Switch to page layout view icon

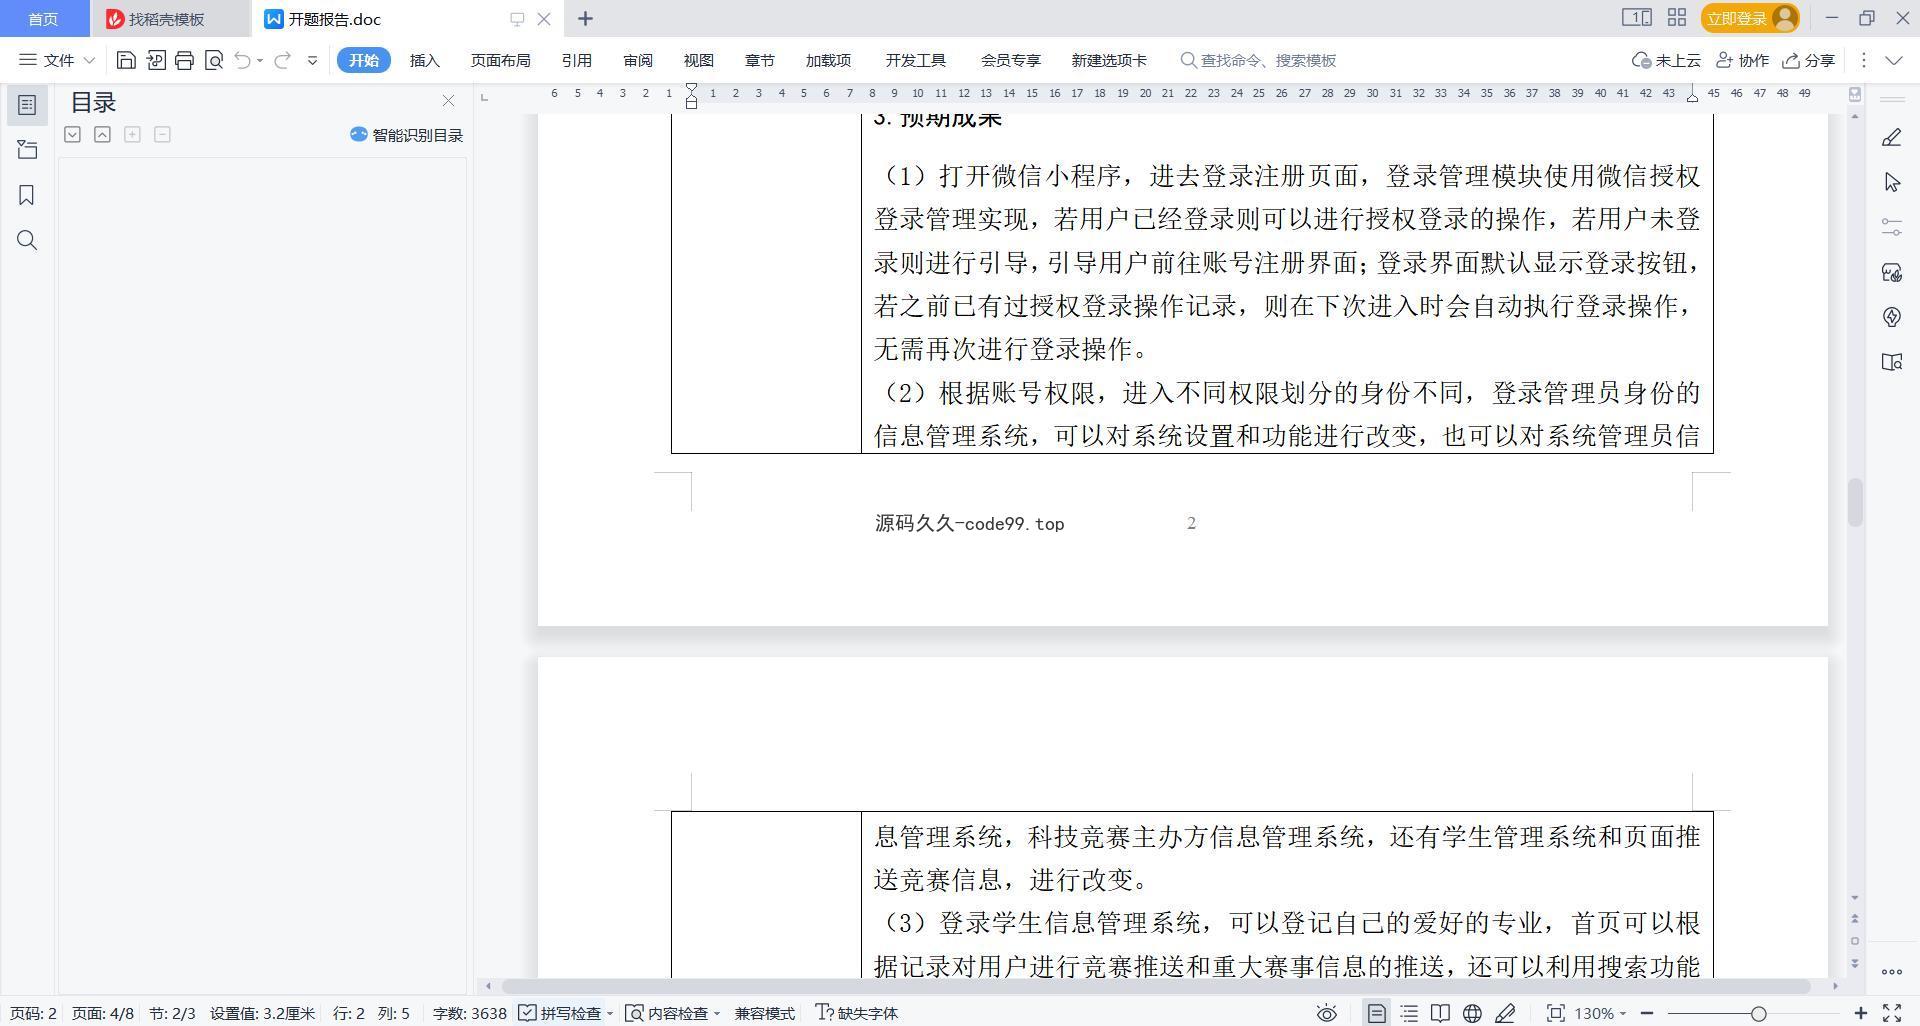[1376, 1013]
